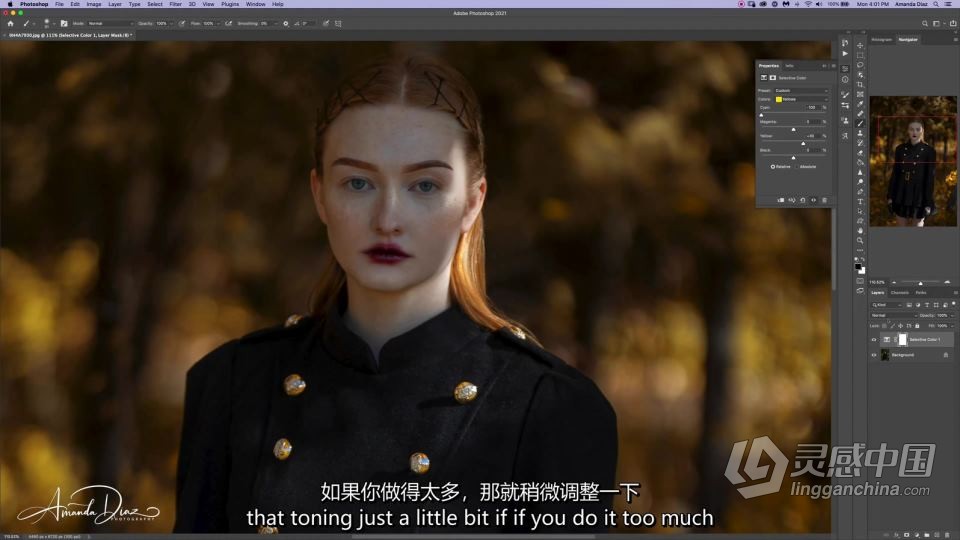Click the Cyan value input field
Screen dimensions: 960x540
point(812,107)
